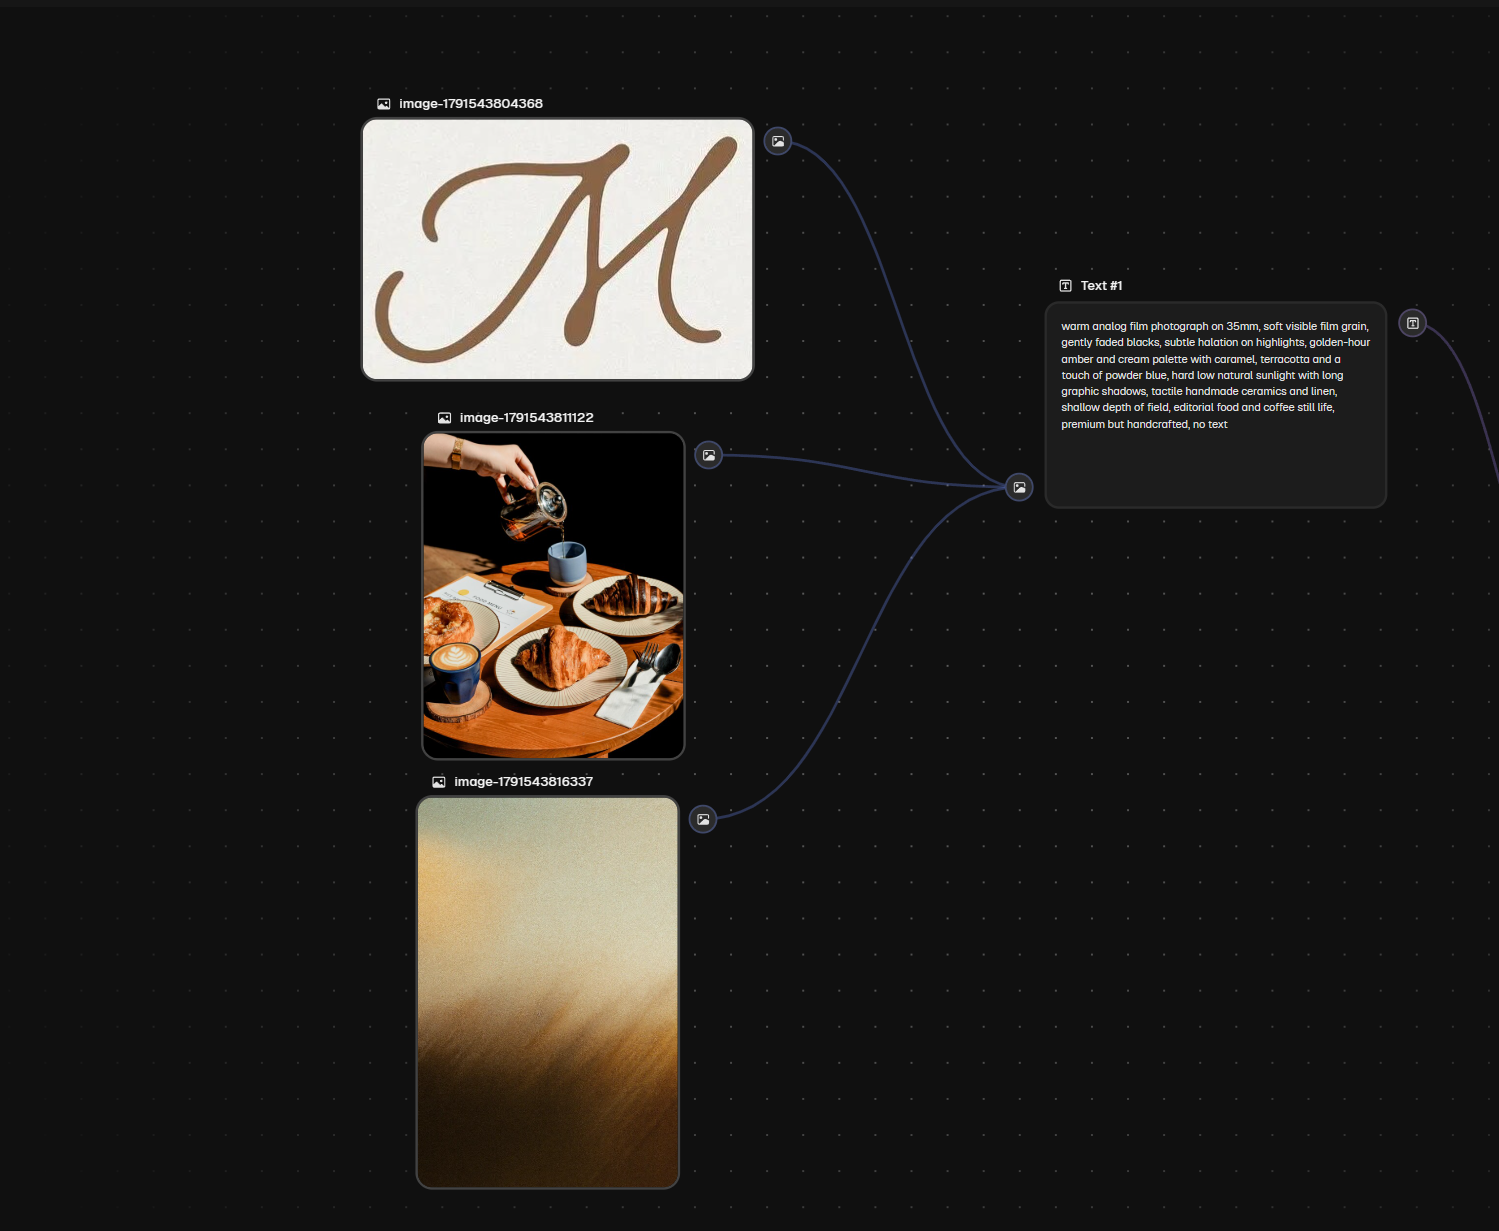Click image icon beside image-1791543816337 label
The width and height of the screenshot is (1499, 1231).
click(439, 782)
